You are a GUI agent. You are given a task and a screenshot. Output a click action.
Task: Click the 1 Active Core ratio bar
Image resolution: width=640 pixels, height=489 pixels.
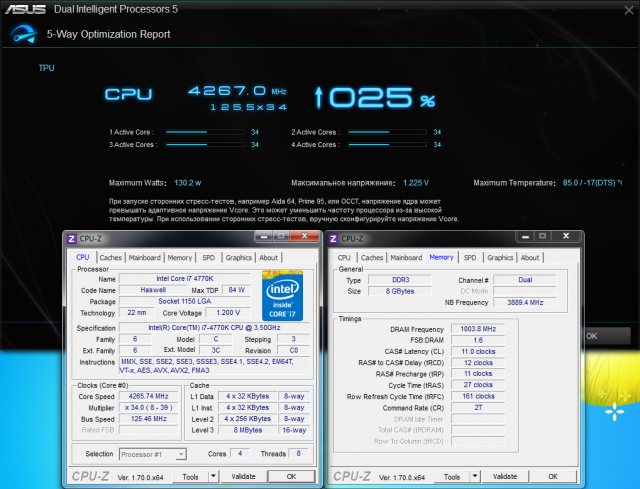(x=205, y=132)
